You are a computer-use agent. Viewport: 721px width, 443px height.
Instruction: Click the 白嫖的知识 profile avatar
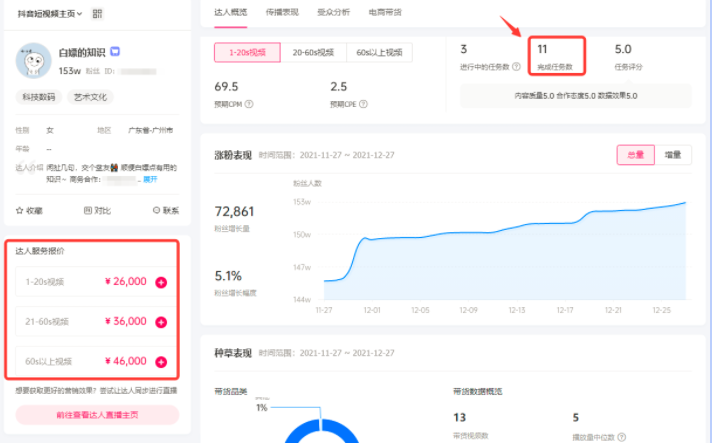pyautogui.click(x=33, y=61)
